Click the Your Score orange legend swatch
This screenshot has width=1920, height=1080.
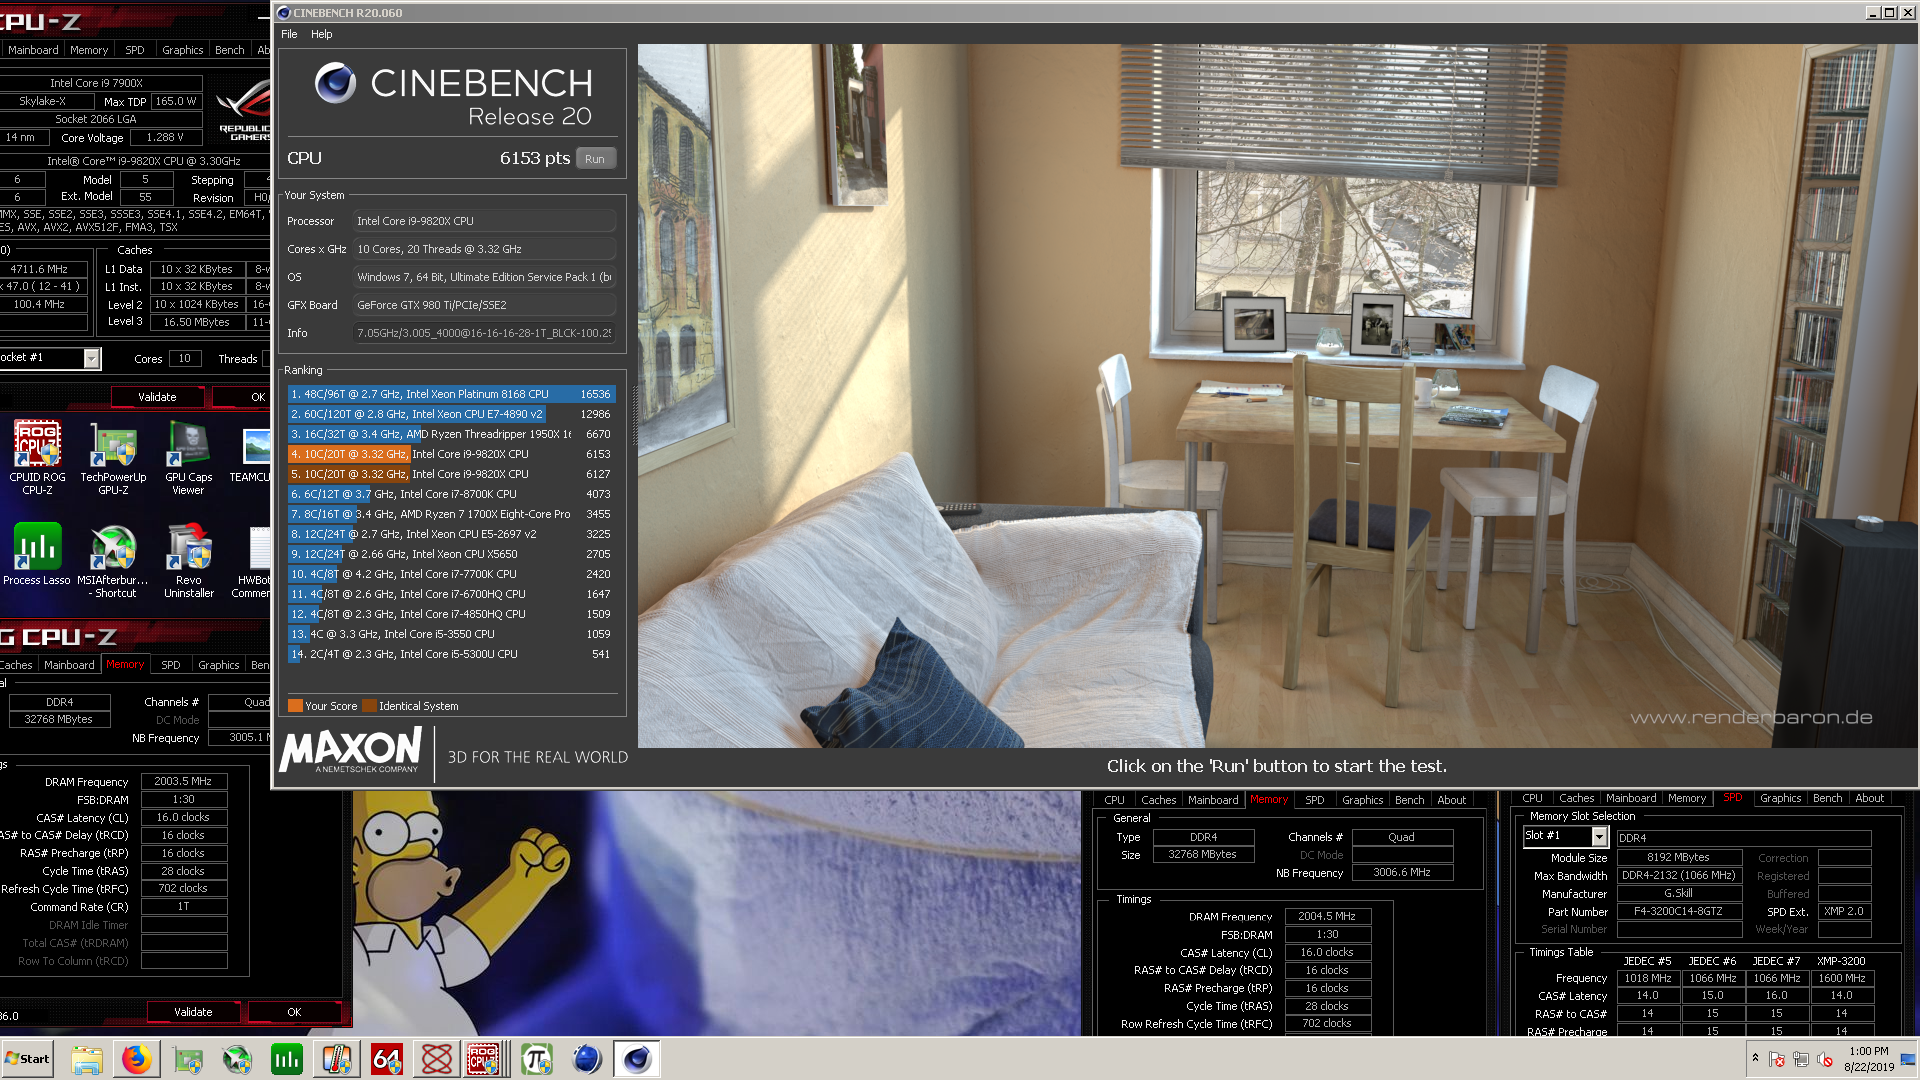(295, 706)
